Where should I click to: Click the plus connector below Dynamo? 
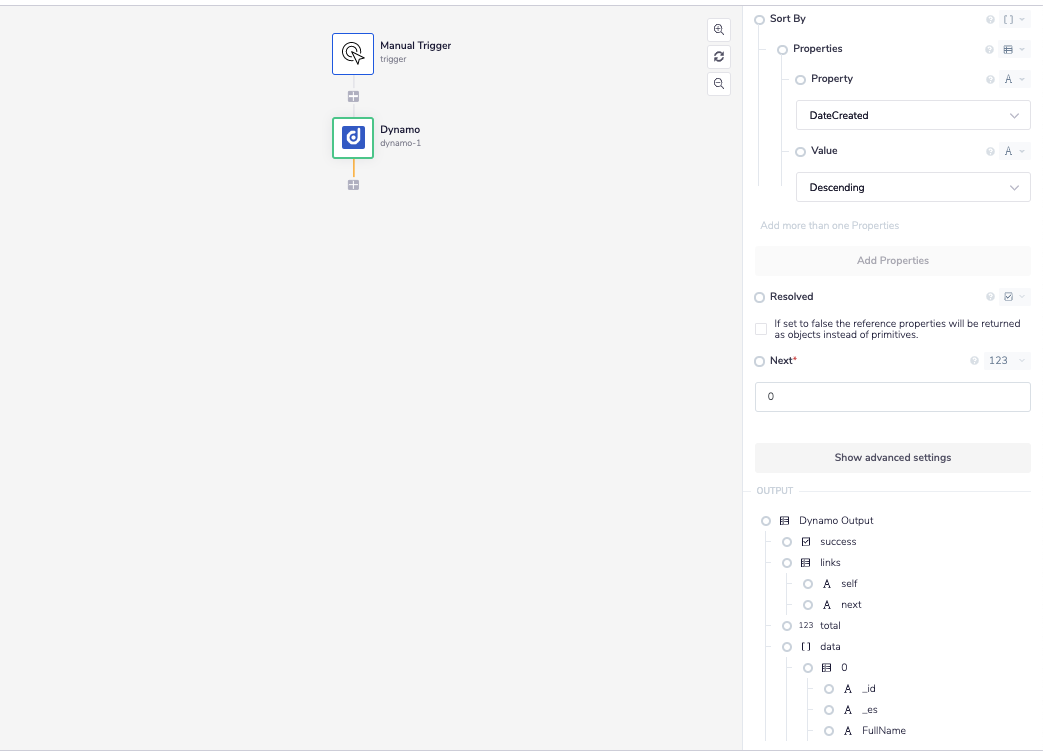[x=353, y=185]
